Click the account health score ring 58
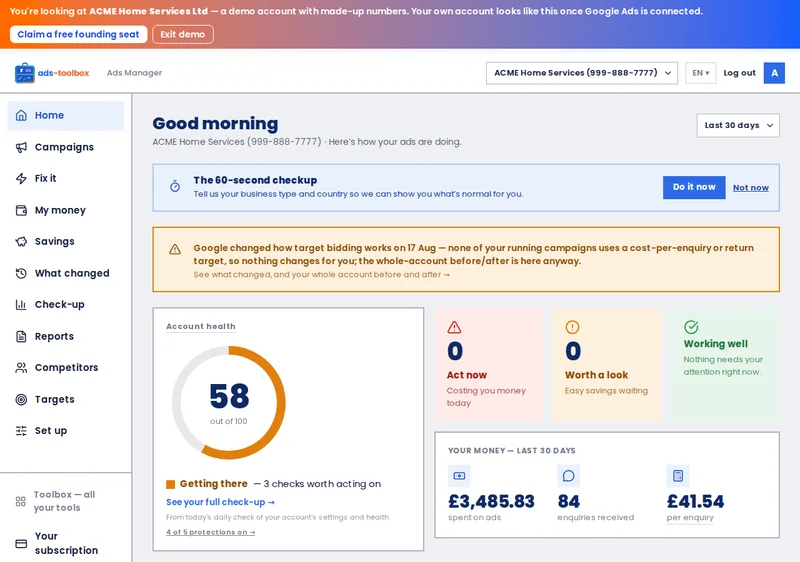Image resolution: width=800 pixels, height=562 pixels. (x=229, y=403)
